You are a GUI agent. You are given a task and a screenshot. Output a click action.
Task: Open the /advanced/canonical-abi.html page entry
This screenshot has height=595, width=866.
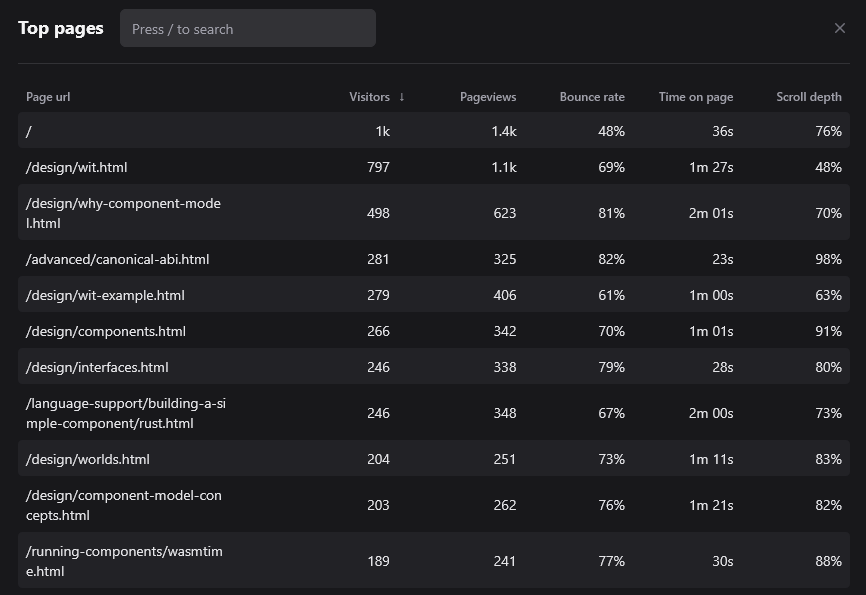click(x=118, y=259)
